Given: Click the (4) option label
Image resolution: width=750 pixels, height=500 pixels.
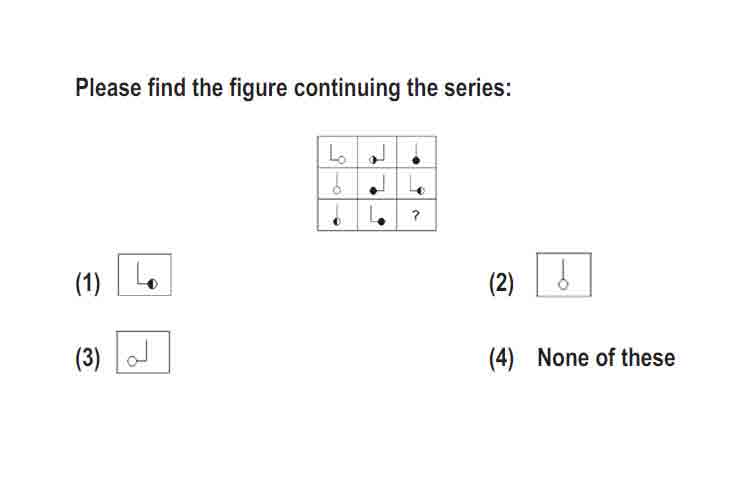Looking at the screenshot, I should pyautogui.click(x=501, y=358).
